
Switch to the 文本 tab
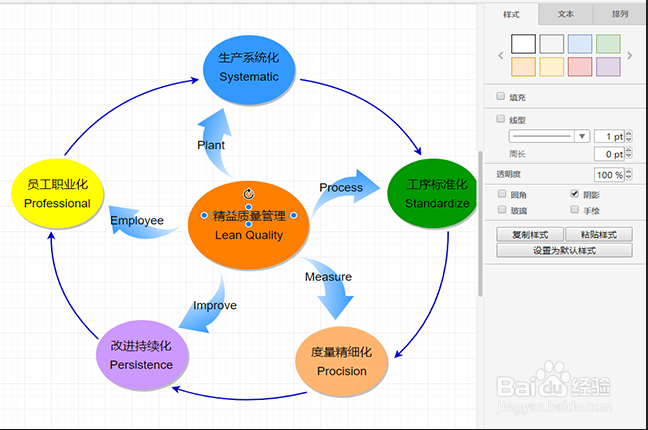pyautogui.click(x=566, y=14)
